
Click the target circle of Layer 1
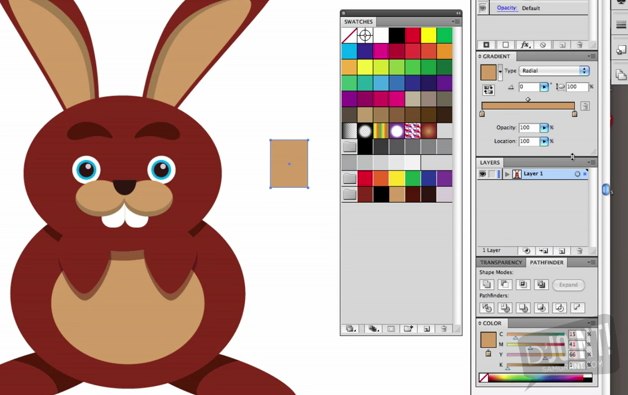point(577,174)
